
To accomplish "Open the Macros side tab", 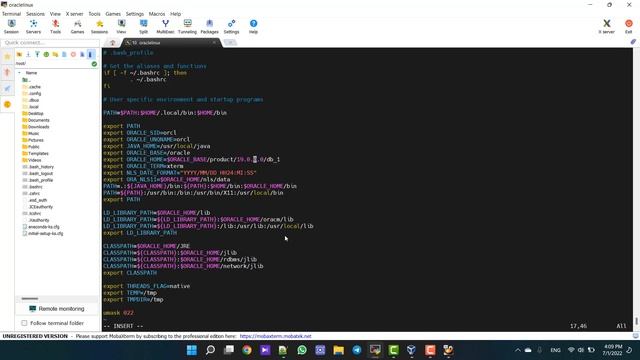I will [7, 89].
